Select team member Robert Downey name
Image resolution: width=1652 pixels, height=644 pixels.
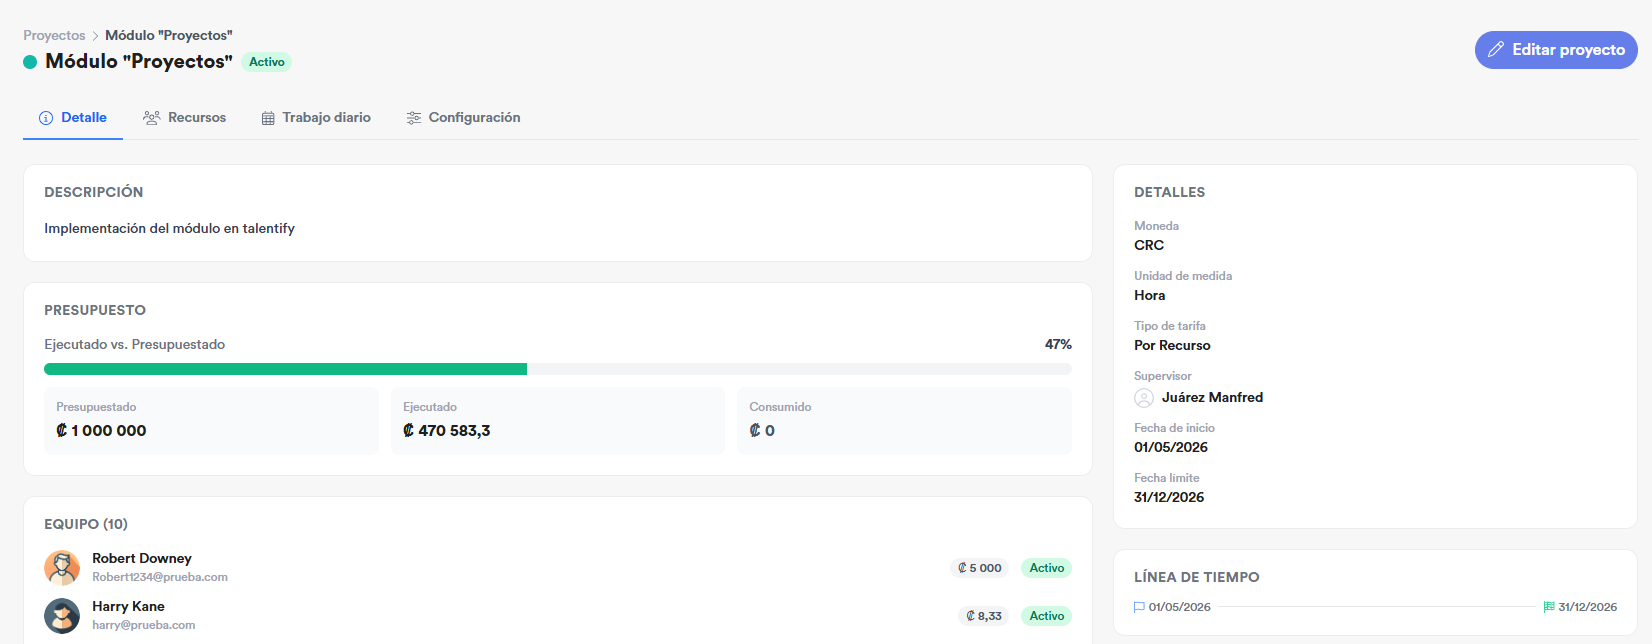142,558
